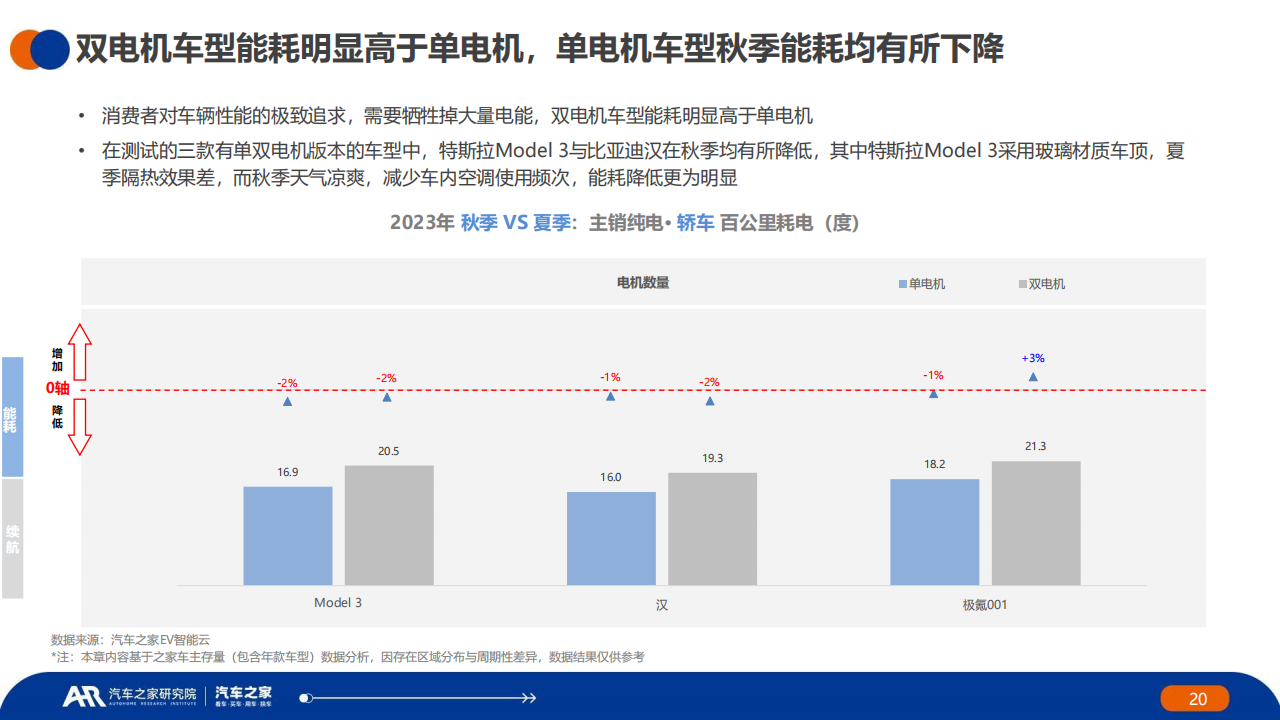Image resolution: width=1280 pixels, height=720 pixels.
Task: Click the 单电机 blue legend swatch
Action: tap(903, 284)
